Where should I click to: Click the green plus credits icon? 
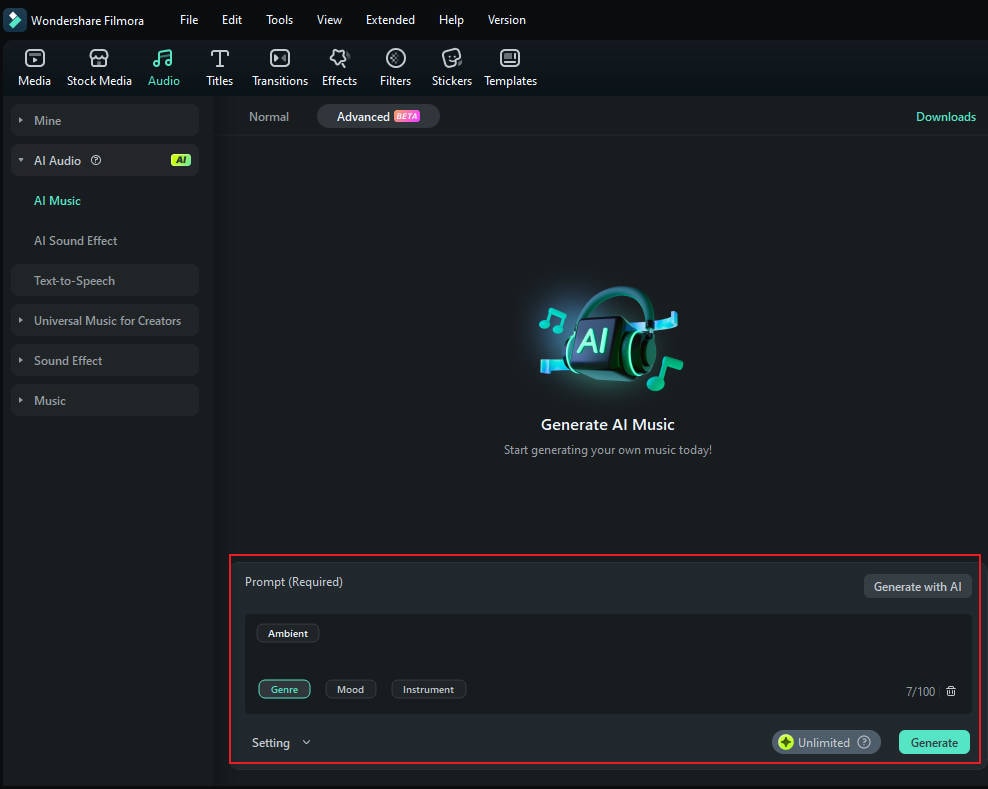[786, 742]
